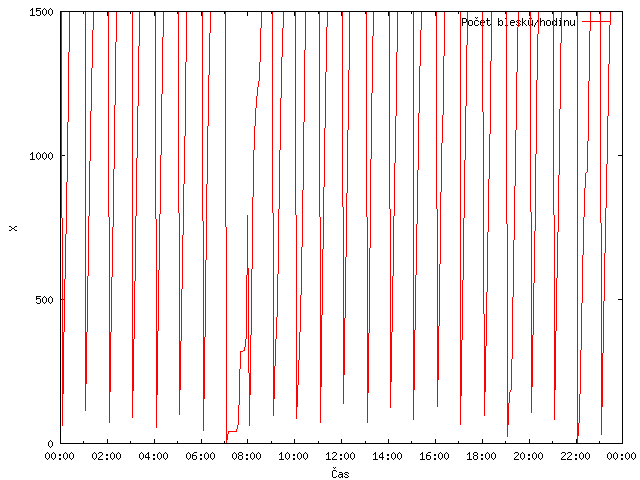
Task: Click the 22:00 time label
Action: point(575,456)
